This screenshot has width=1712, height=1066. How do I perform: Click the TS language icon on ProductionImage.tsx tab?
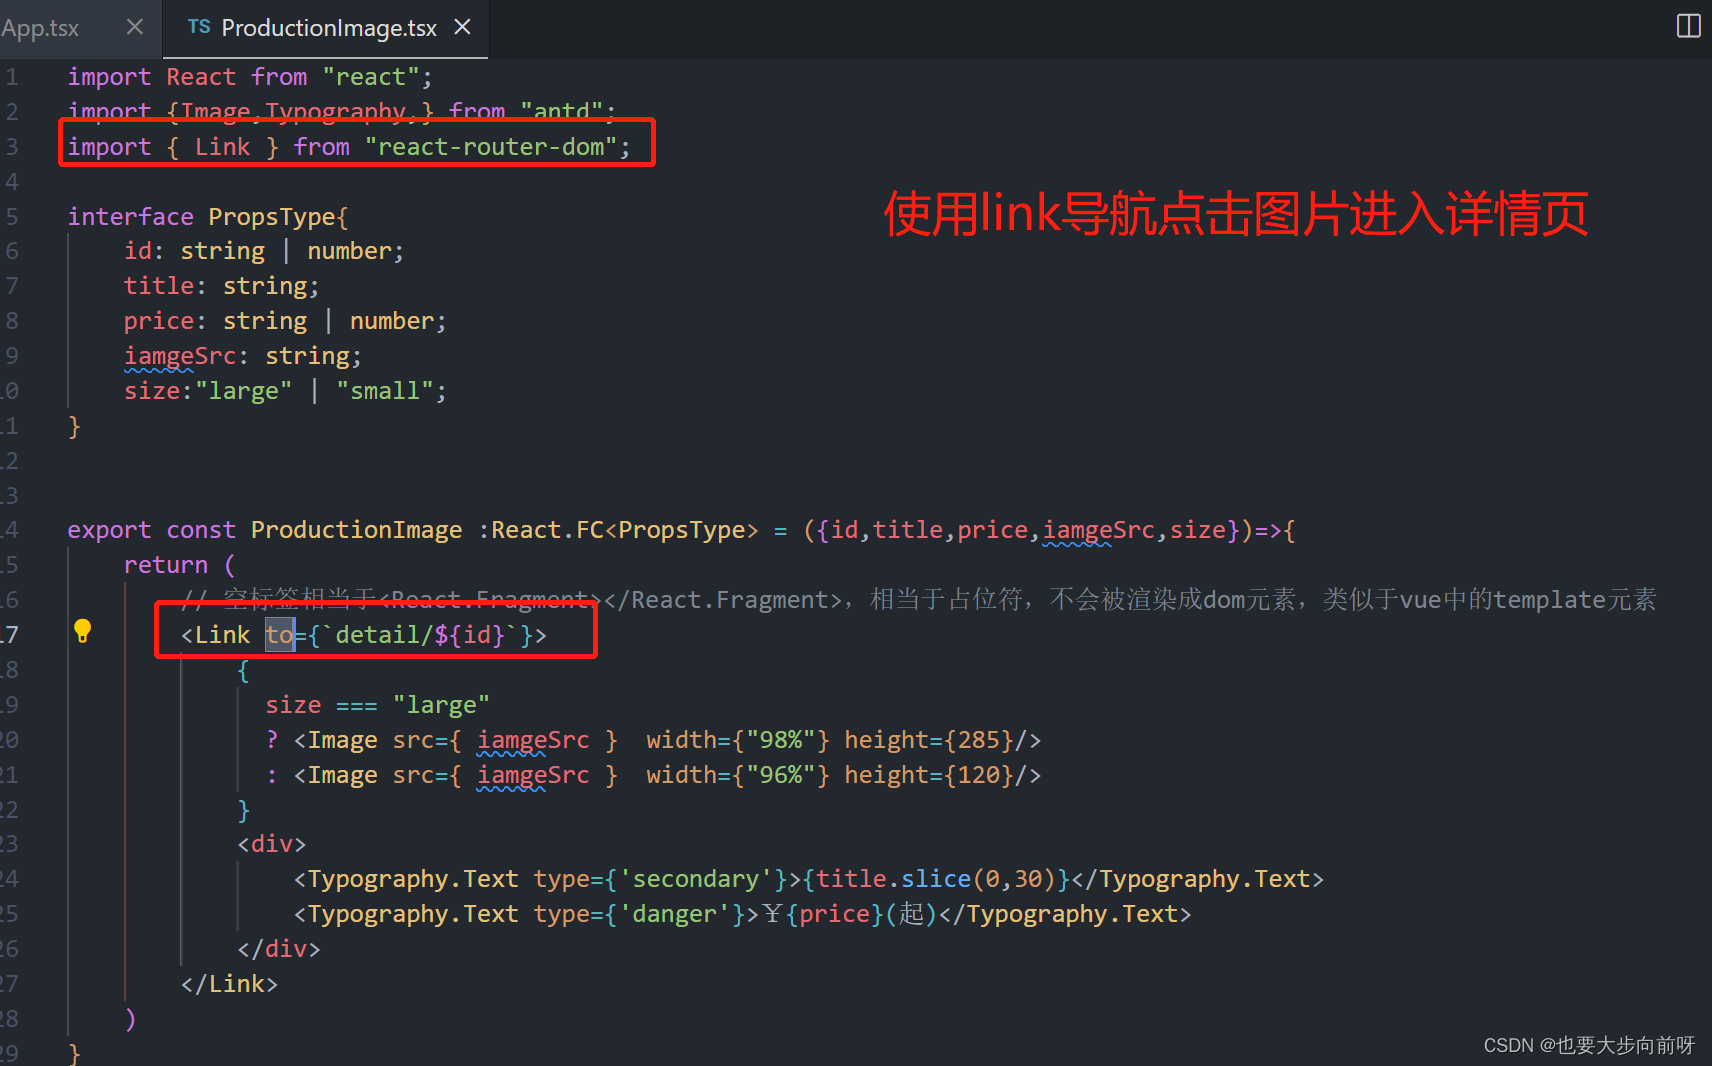(199, 27)
